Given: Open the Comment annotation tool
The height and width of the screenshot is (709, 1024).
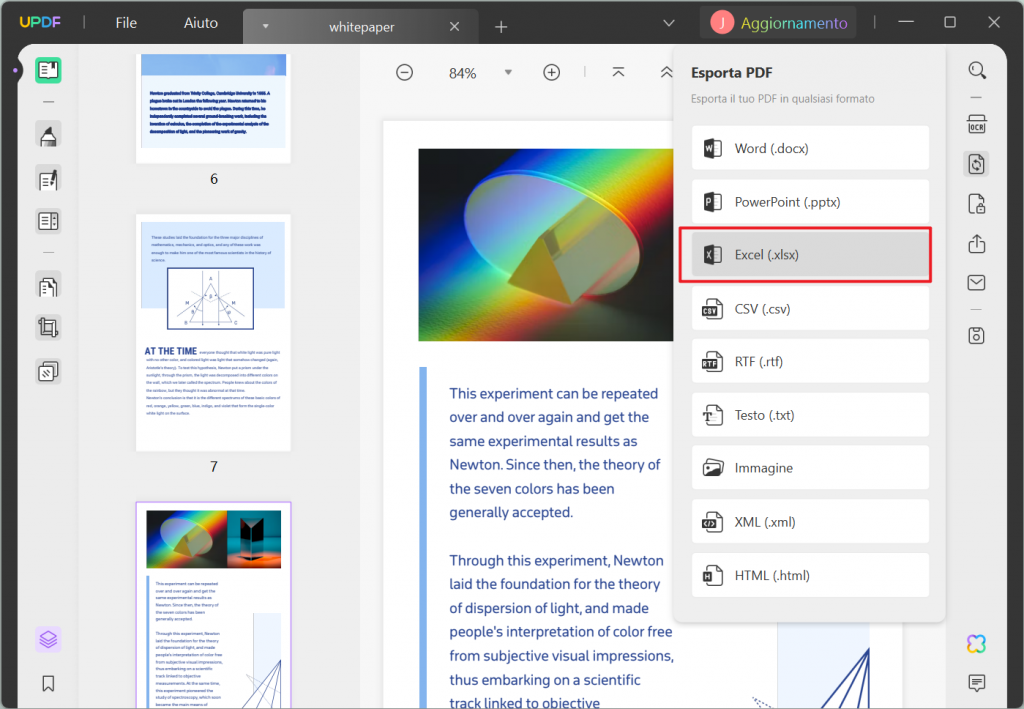Looking at the screenshot, I should click(48, 135).
